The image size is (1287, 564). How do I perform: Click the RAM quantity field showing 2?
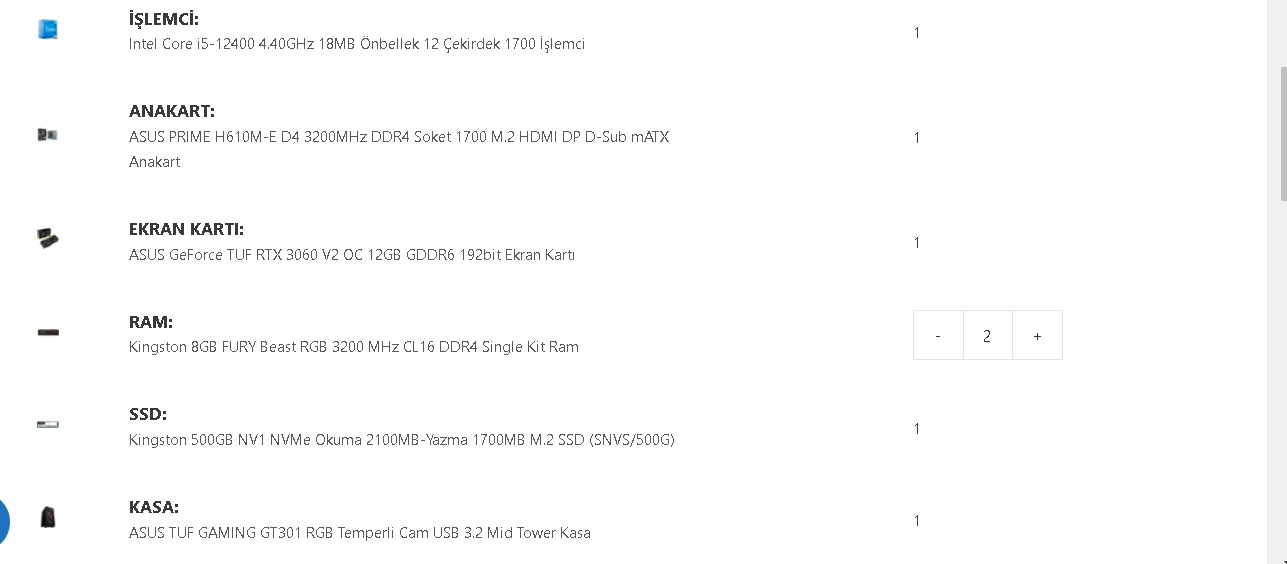(987, 336)
